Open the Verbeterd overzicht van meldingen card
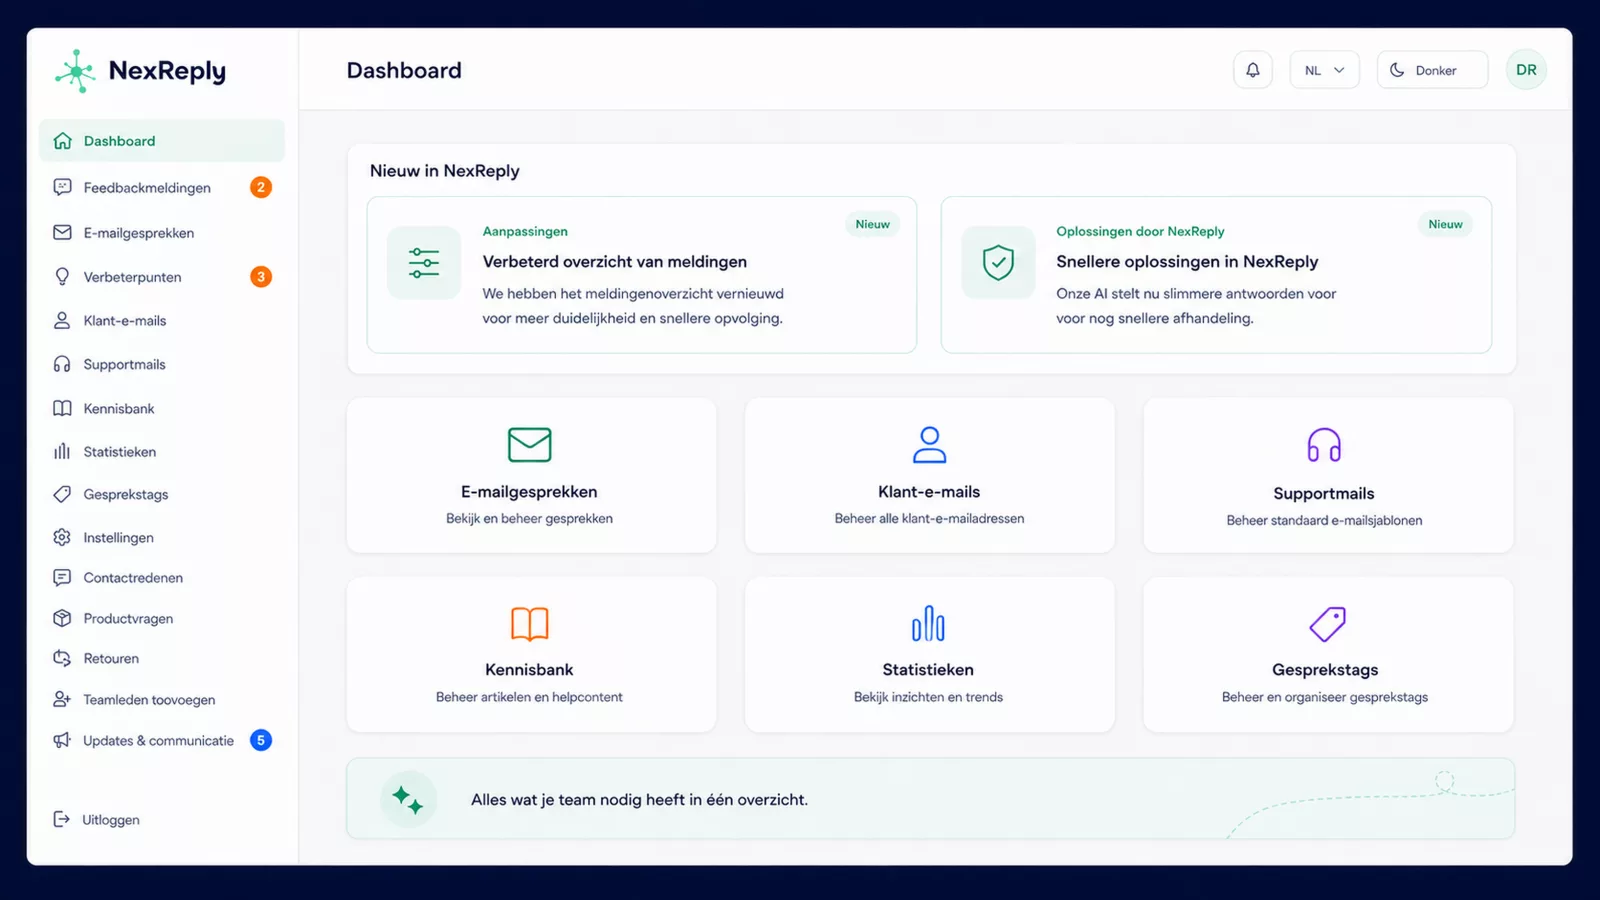Image resolution: width=1600 pixels, height=900 pixels. (x=642, y=275)
